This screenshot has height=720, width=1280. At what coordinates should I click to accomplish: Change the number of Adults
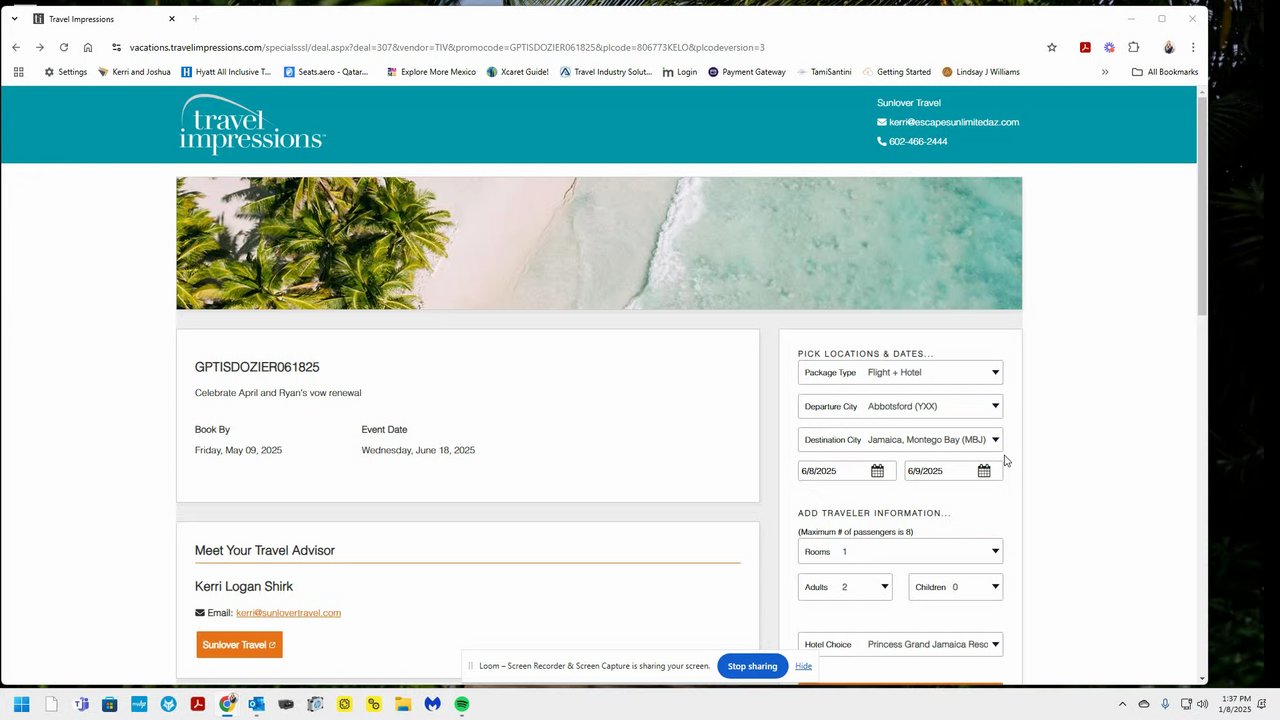[845, 587]
